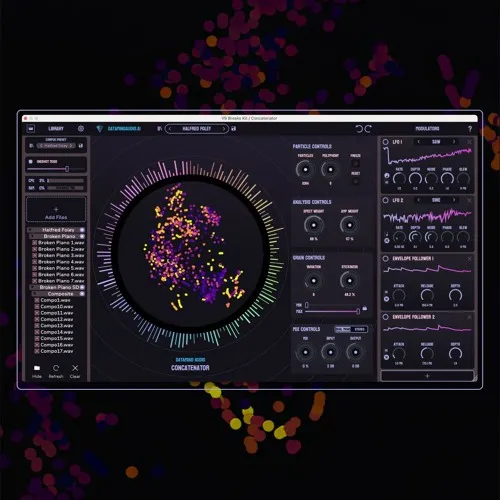This screenshot has height=500, width=500.
Task: Click the Broken Piano SD folder row
Action: pyautogui.click(x=57, y=287)
